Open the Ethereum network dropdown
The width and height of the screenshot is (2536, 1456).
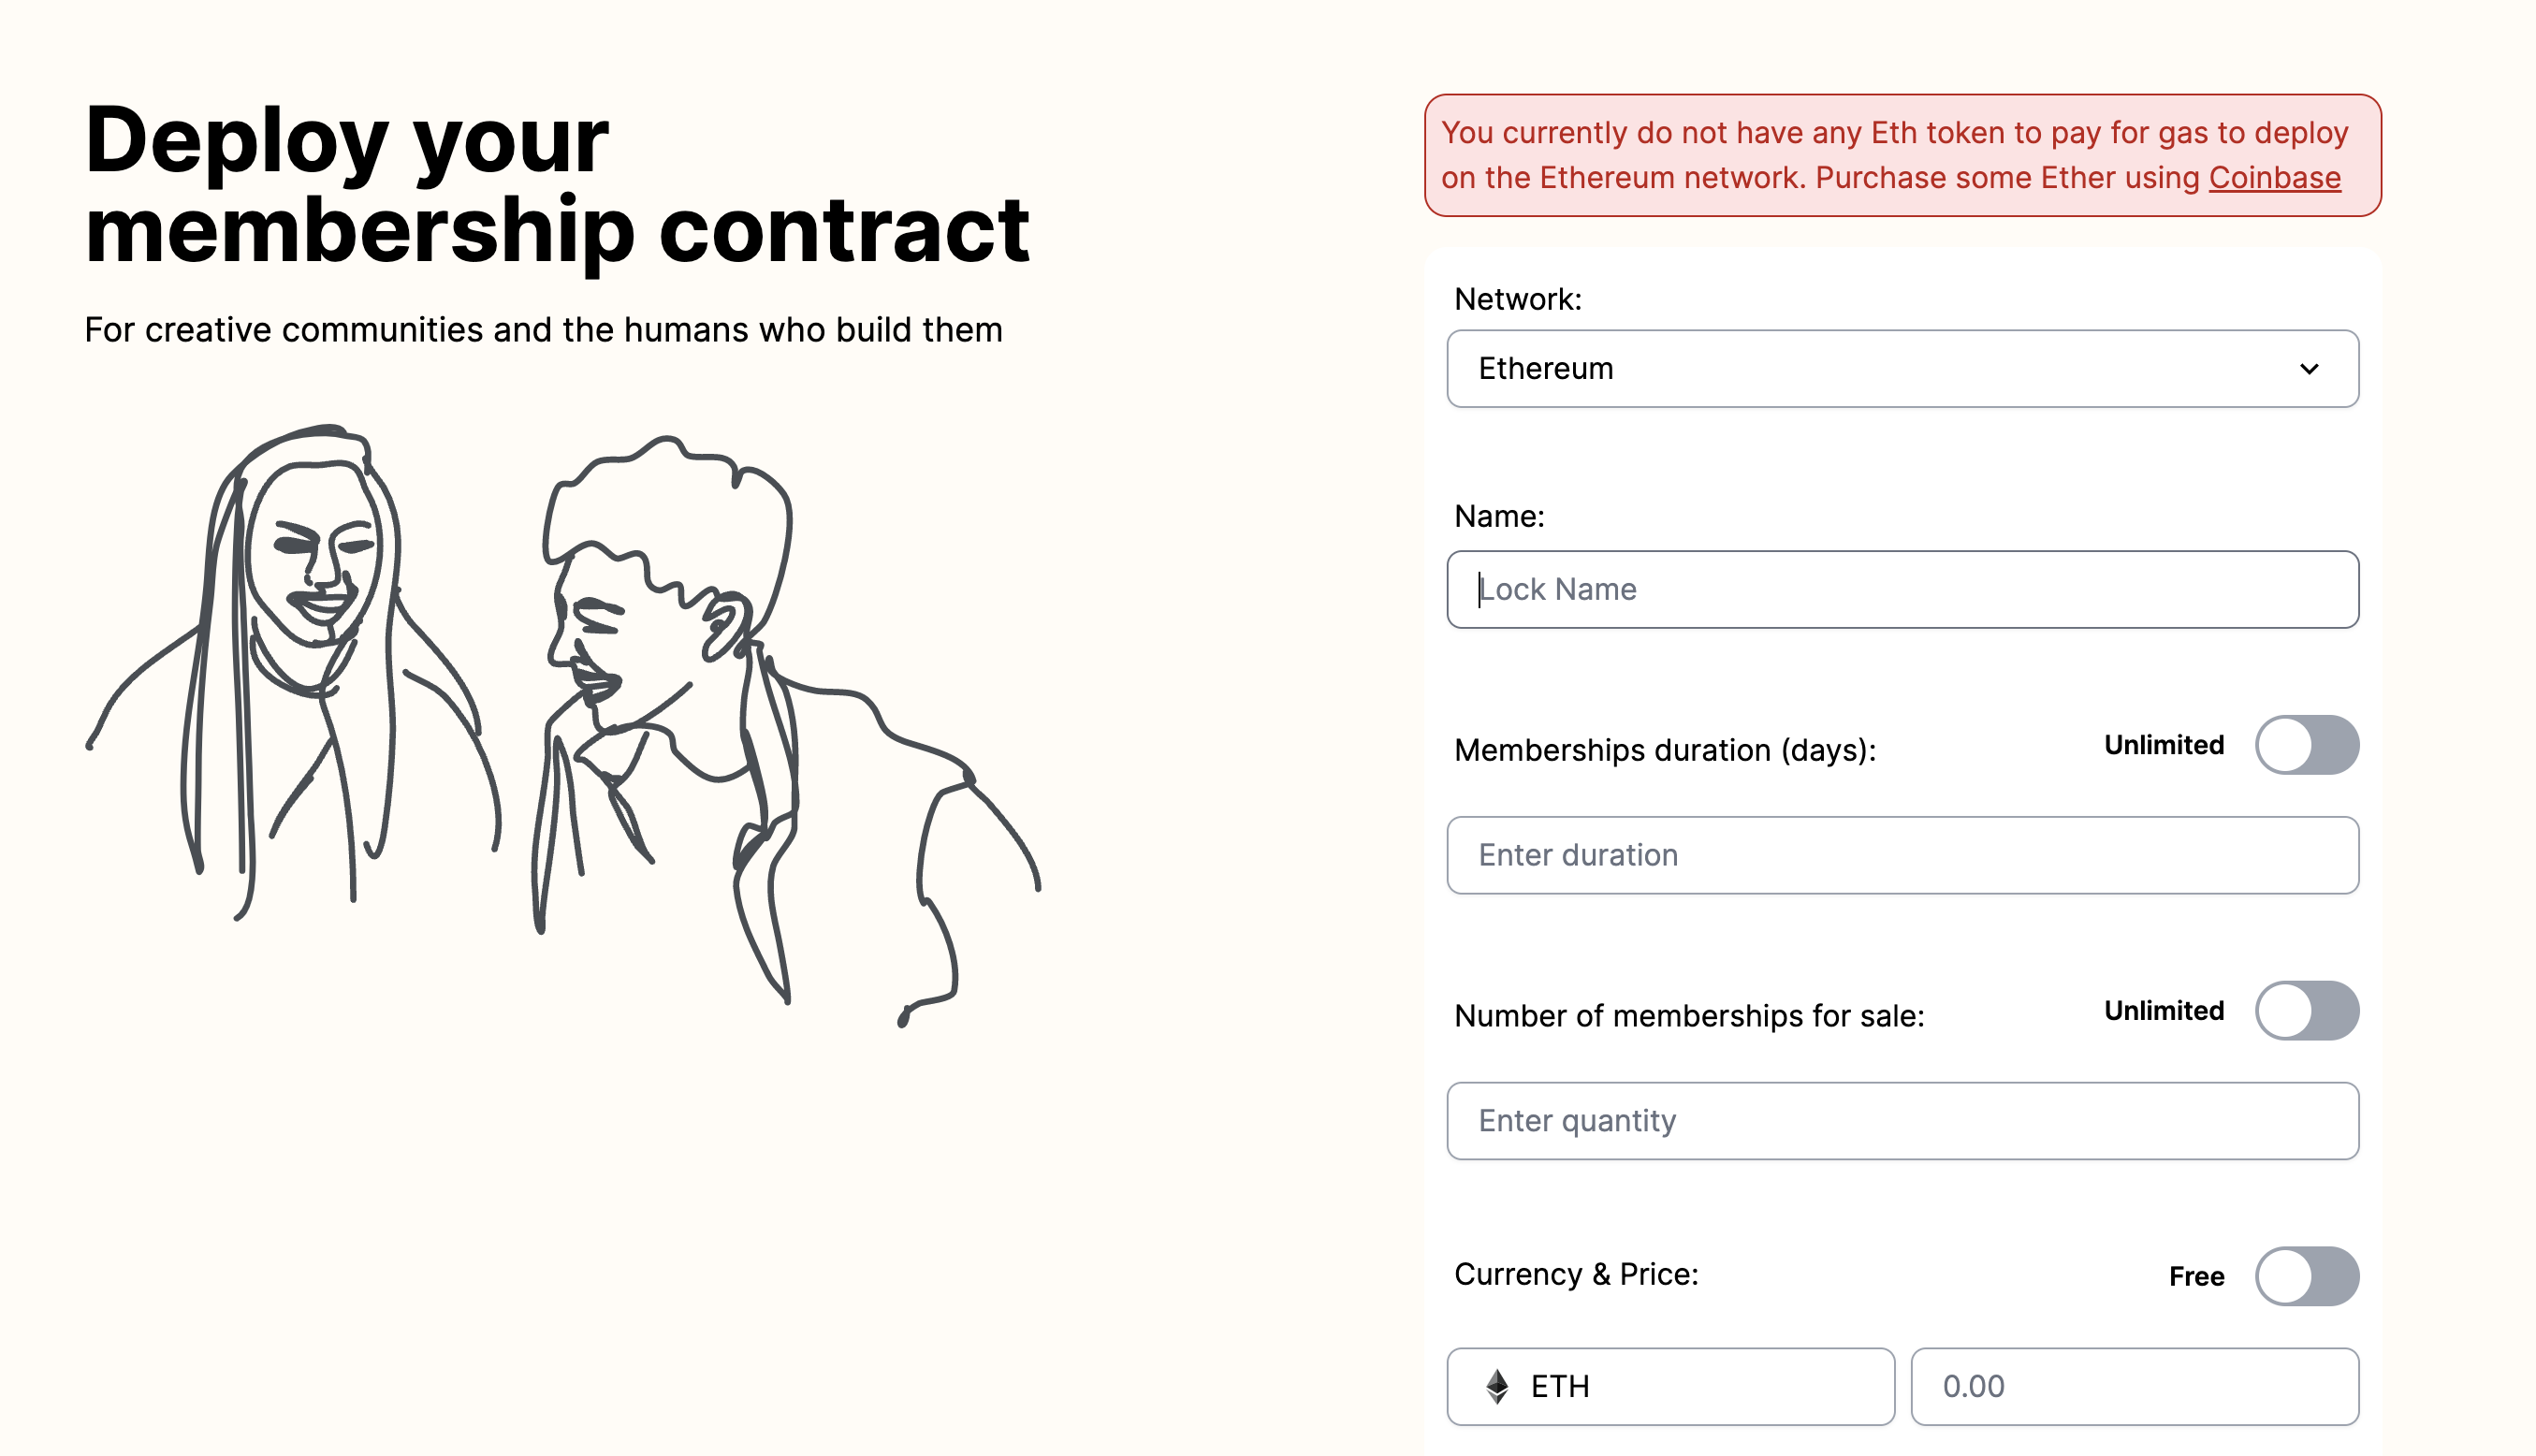click(1900, 369)
